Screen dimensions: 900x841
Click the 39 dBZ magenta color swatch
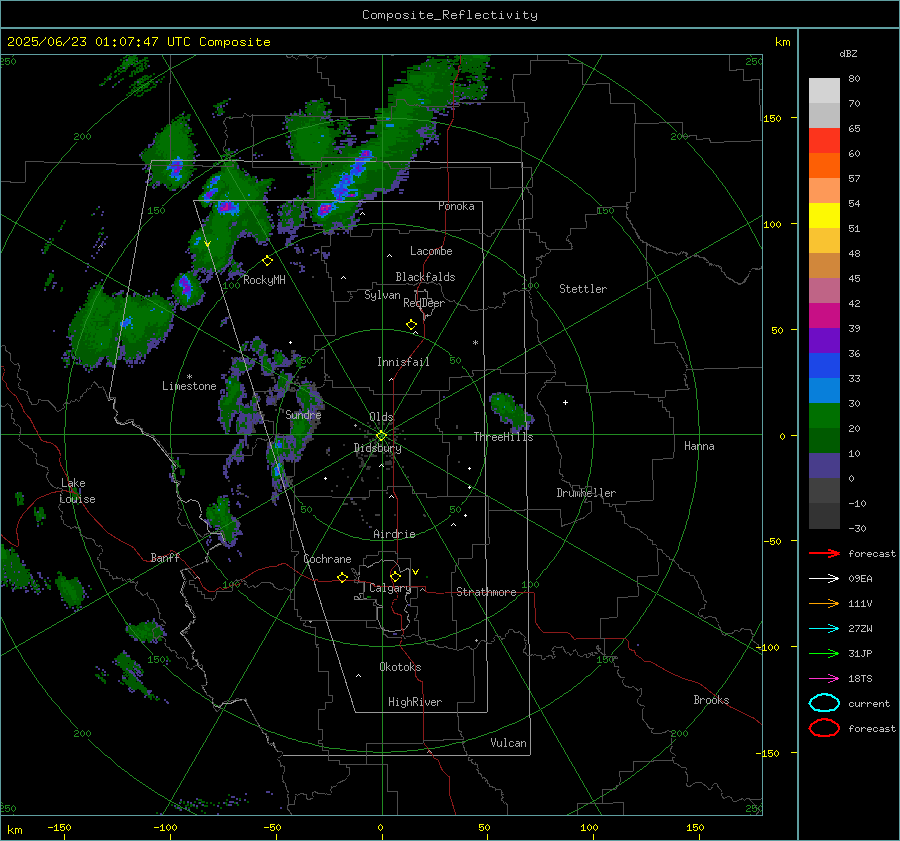click(x=824, y=316)
